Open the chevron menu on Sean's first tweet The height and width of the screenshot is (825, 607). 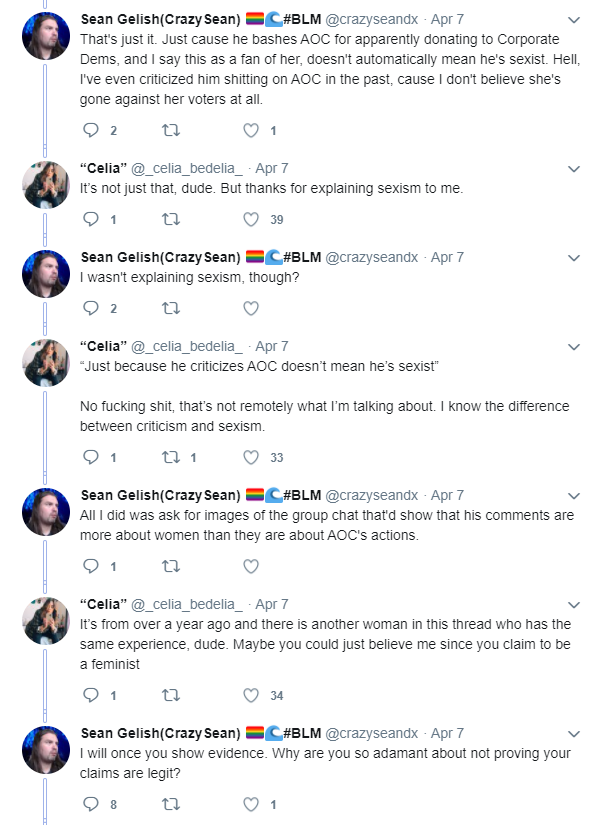click(x=574, y=20)
